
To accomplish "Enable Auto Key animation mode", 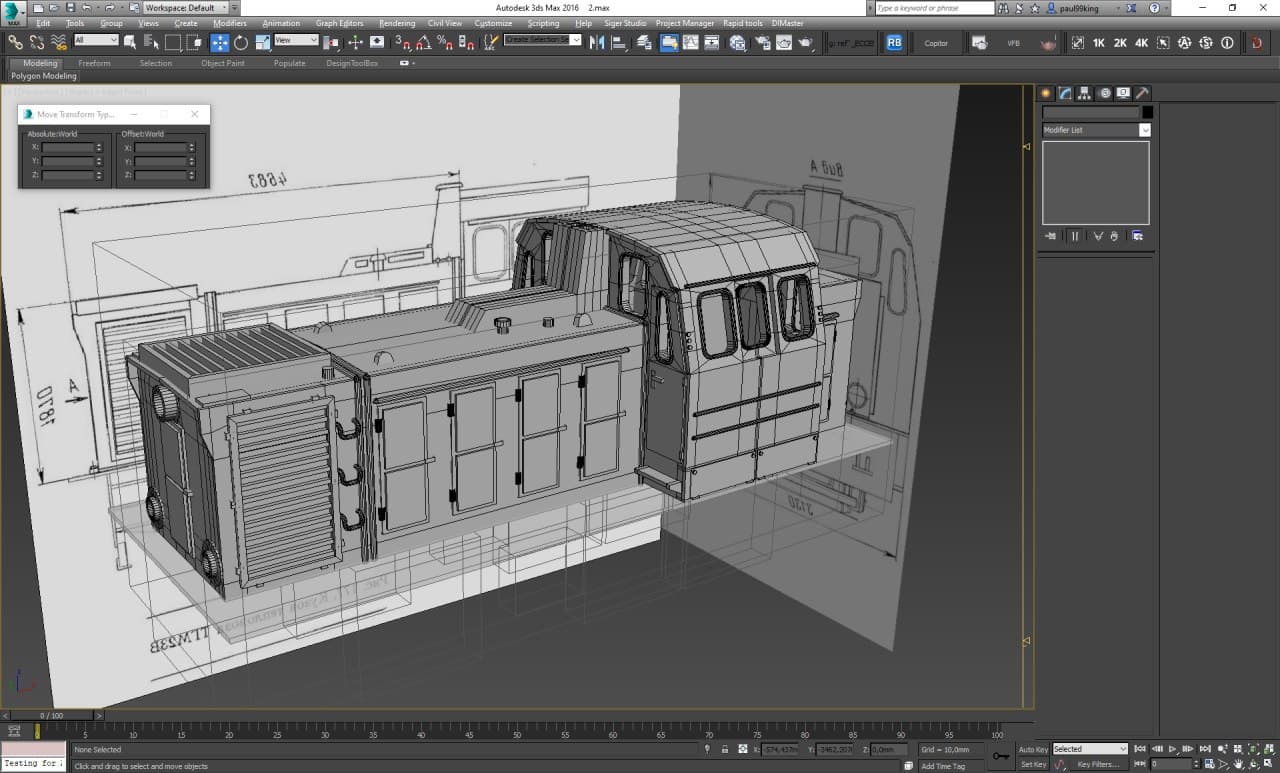I will point(1033,749).
